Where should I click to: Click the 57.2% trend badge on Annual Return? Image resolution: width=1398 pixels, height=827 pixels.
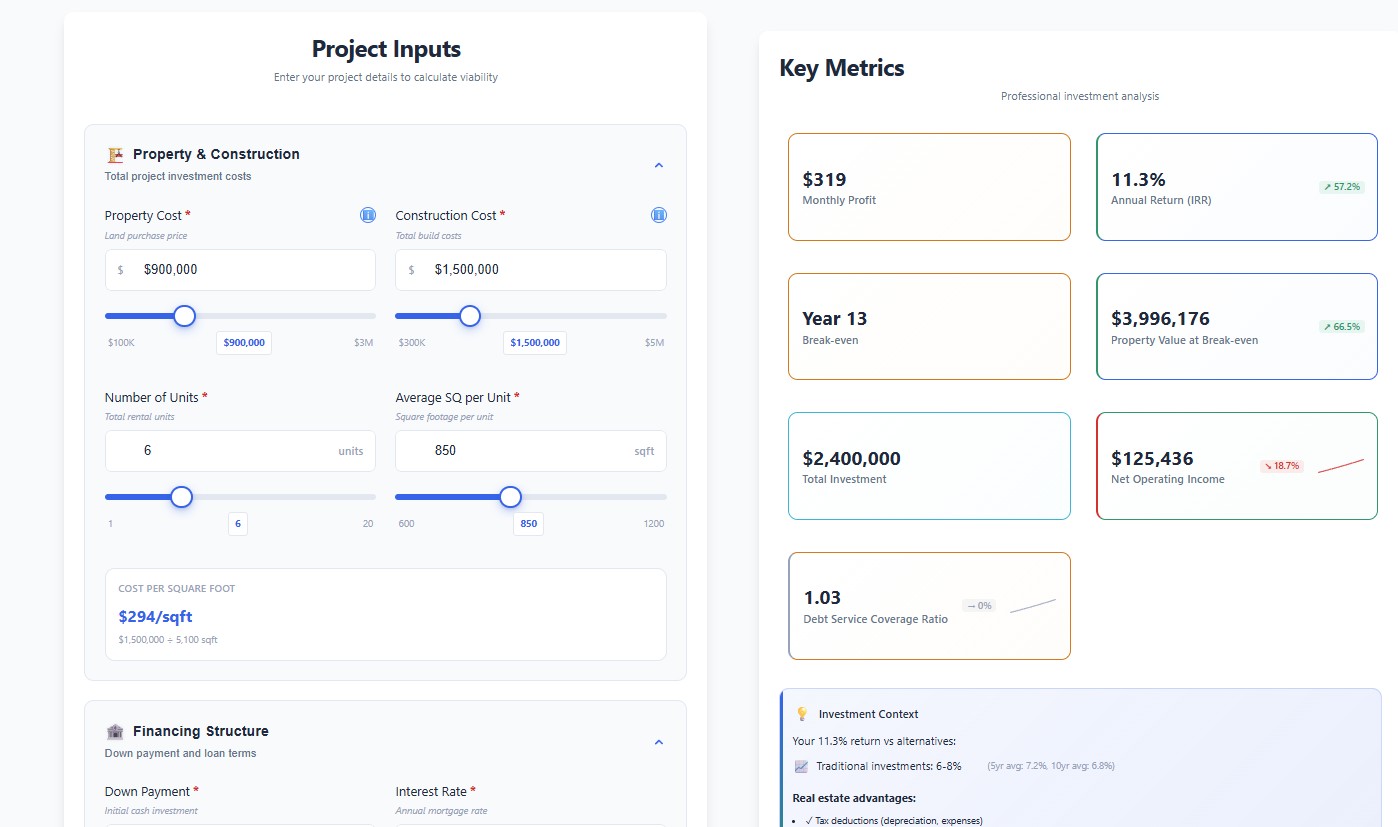(x=1341, y=185)
